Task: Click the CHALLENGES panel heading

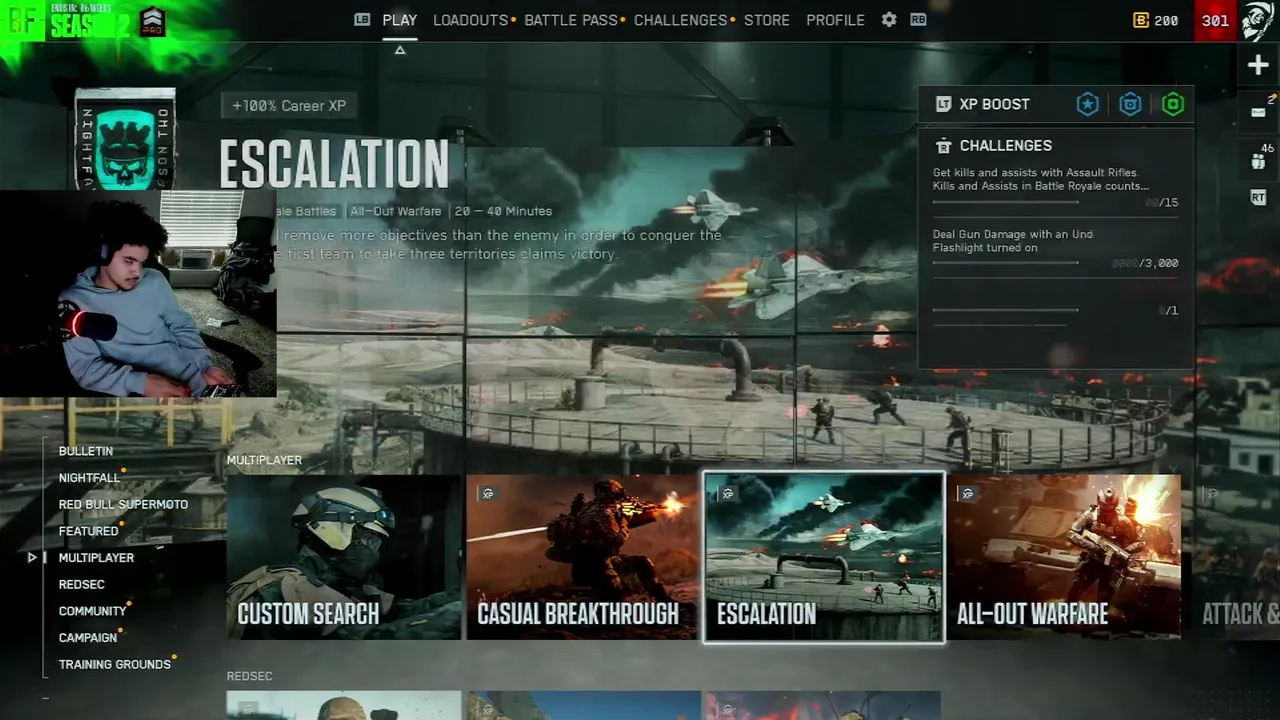Action: tap(1006, 146)
